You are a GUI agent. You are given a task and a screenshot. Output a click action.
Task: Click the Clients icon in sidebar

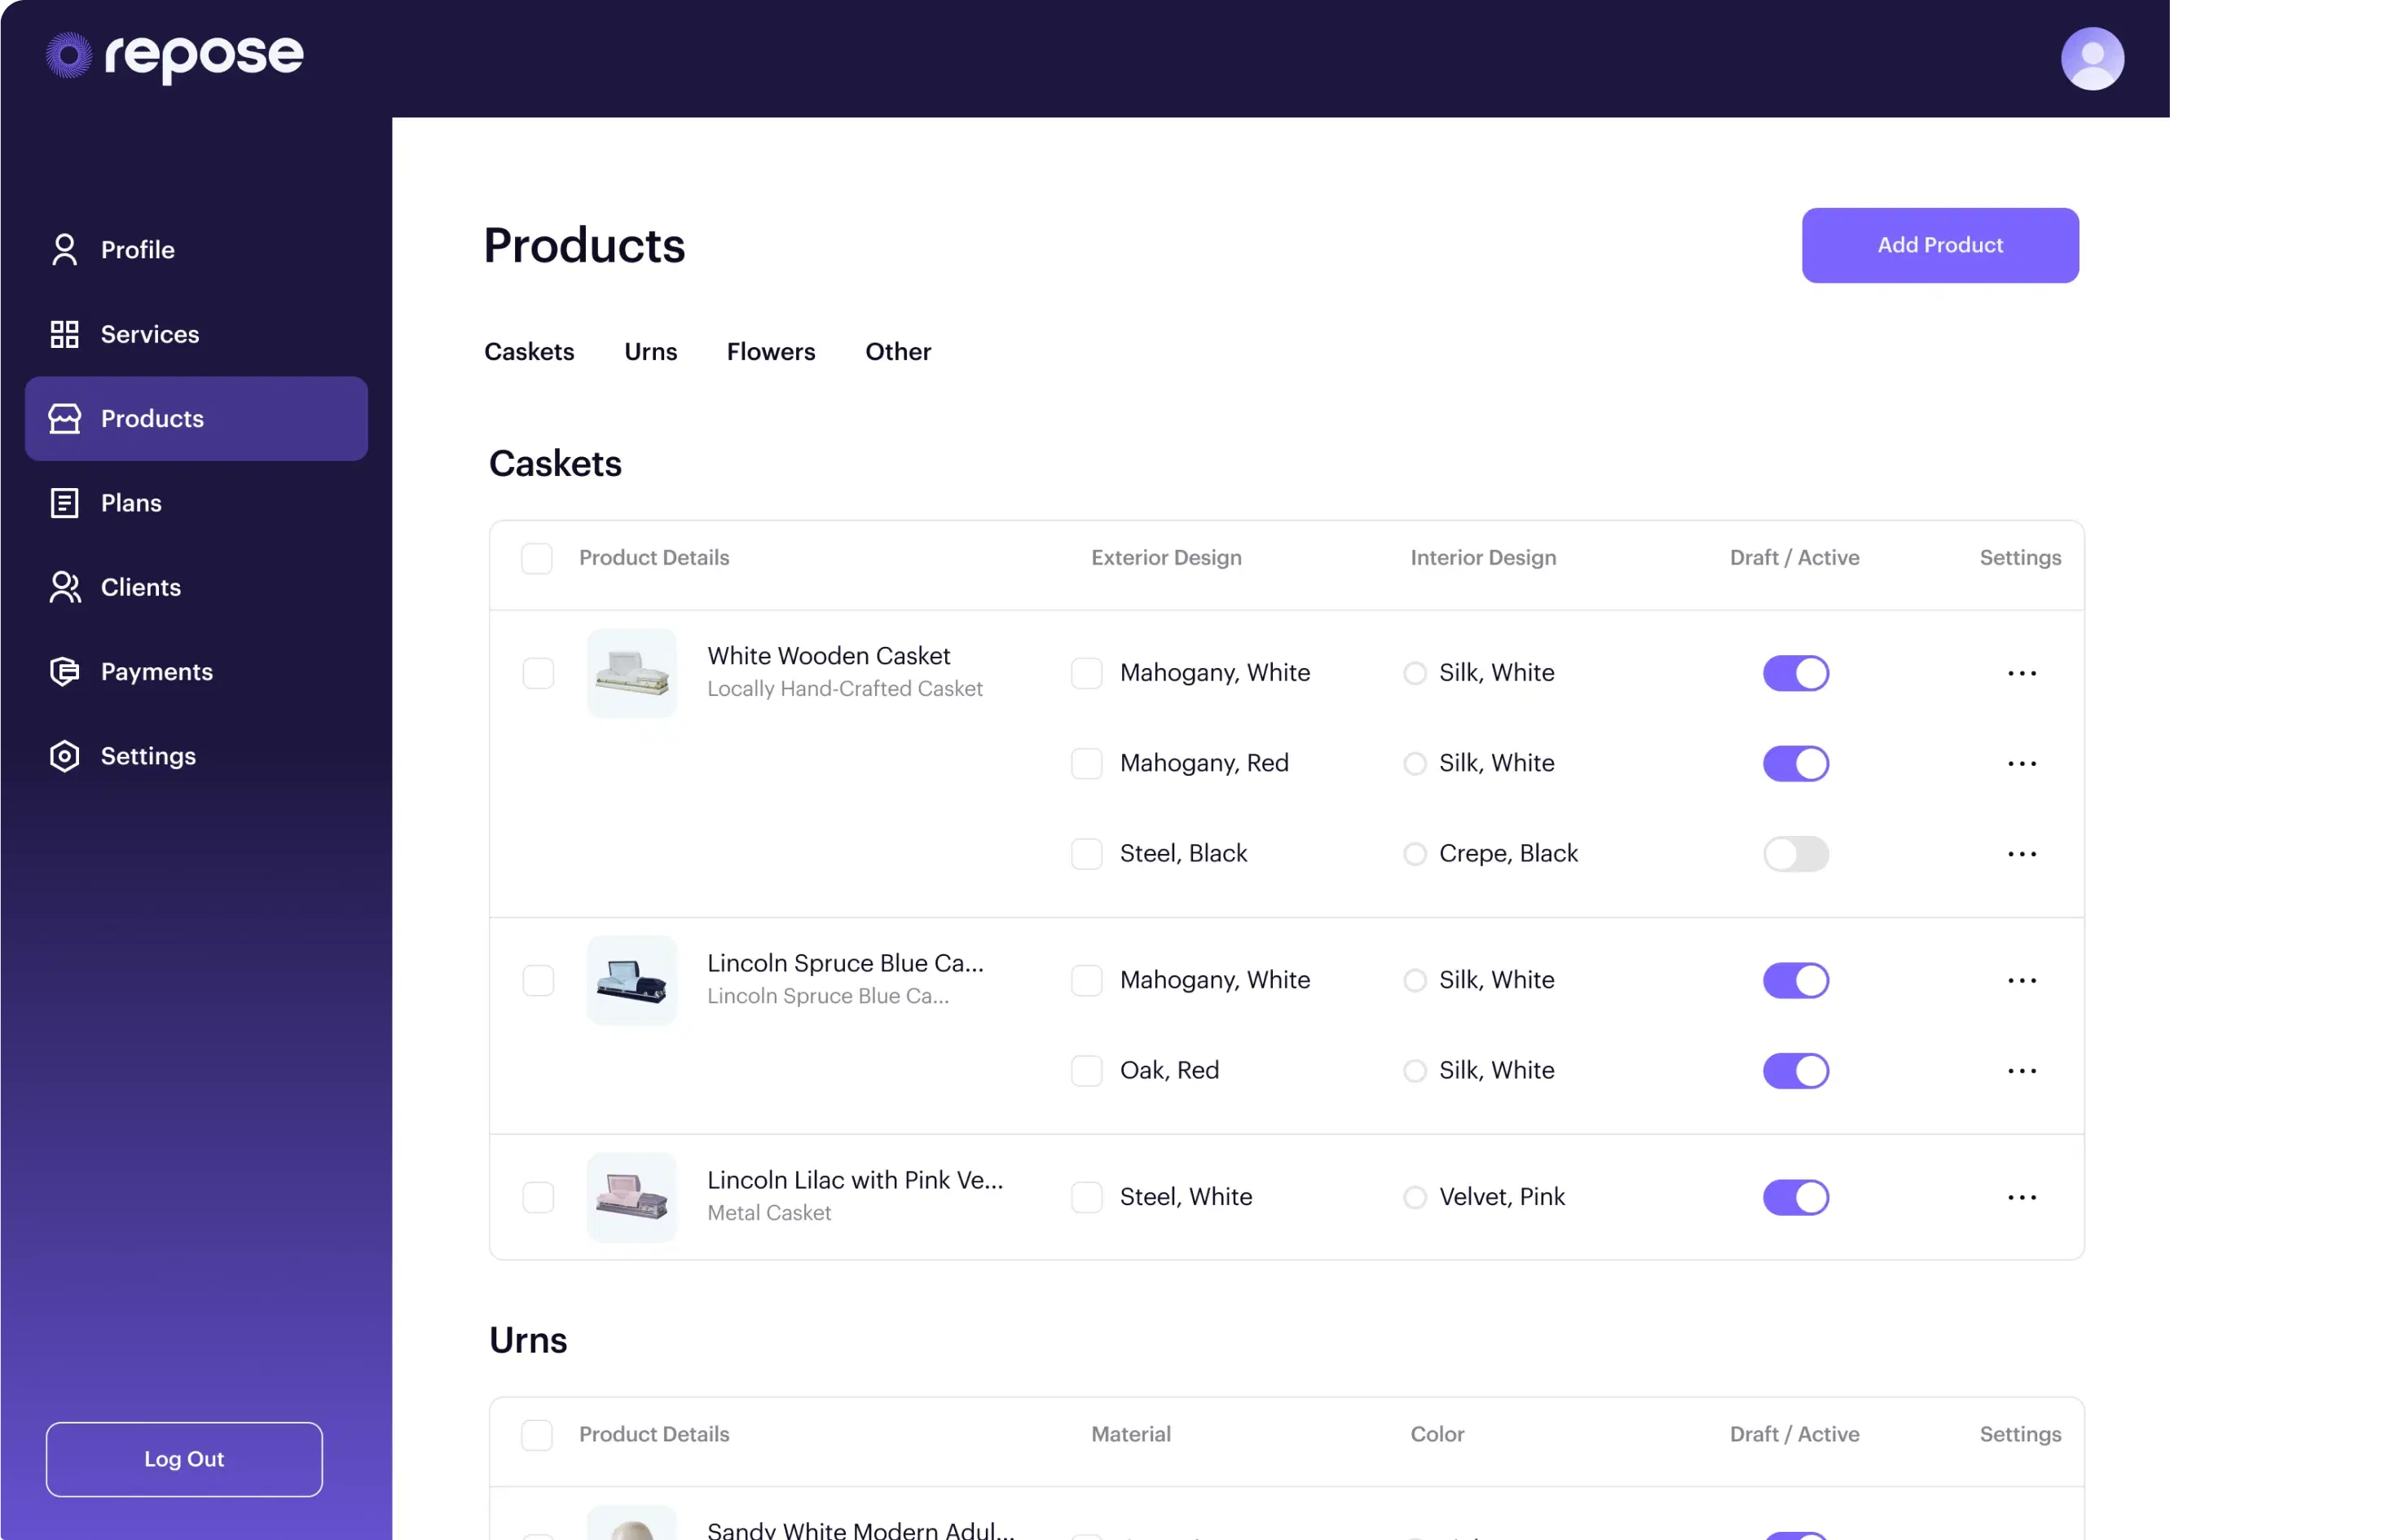tap(64, 586)
